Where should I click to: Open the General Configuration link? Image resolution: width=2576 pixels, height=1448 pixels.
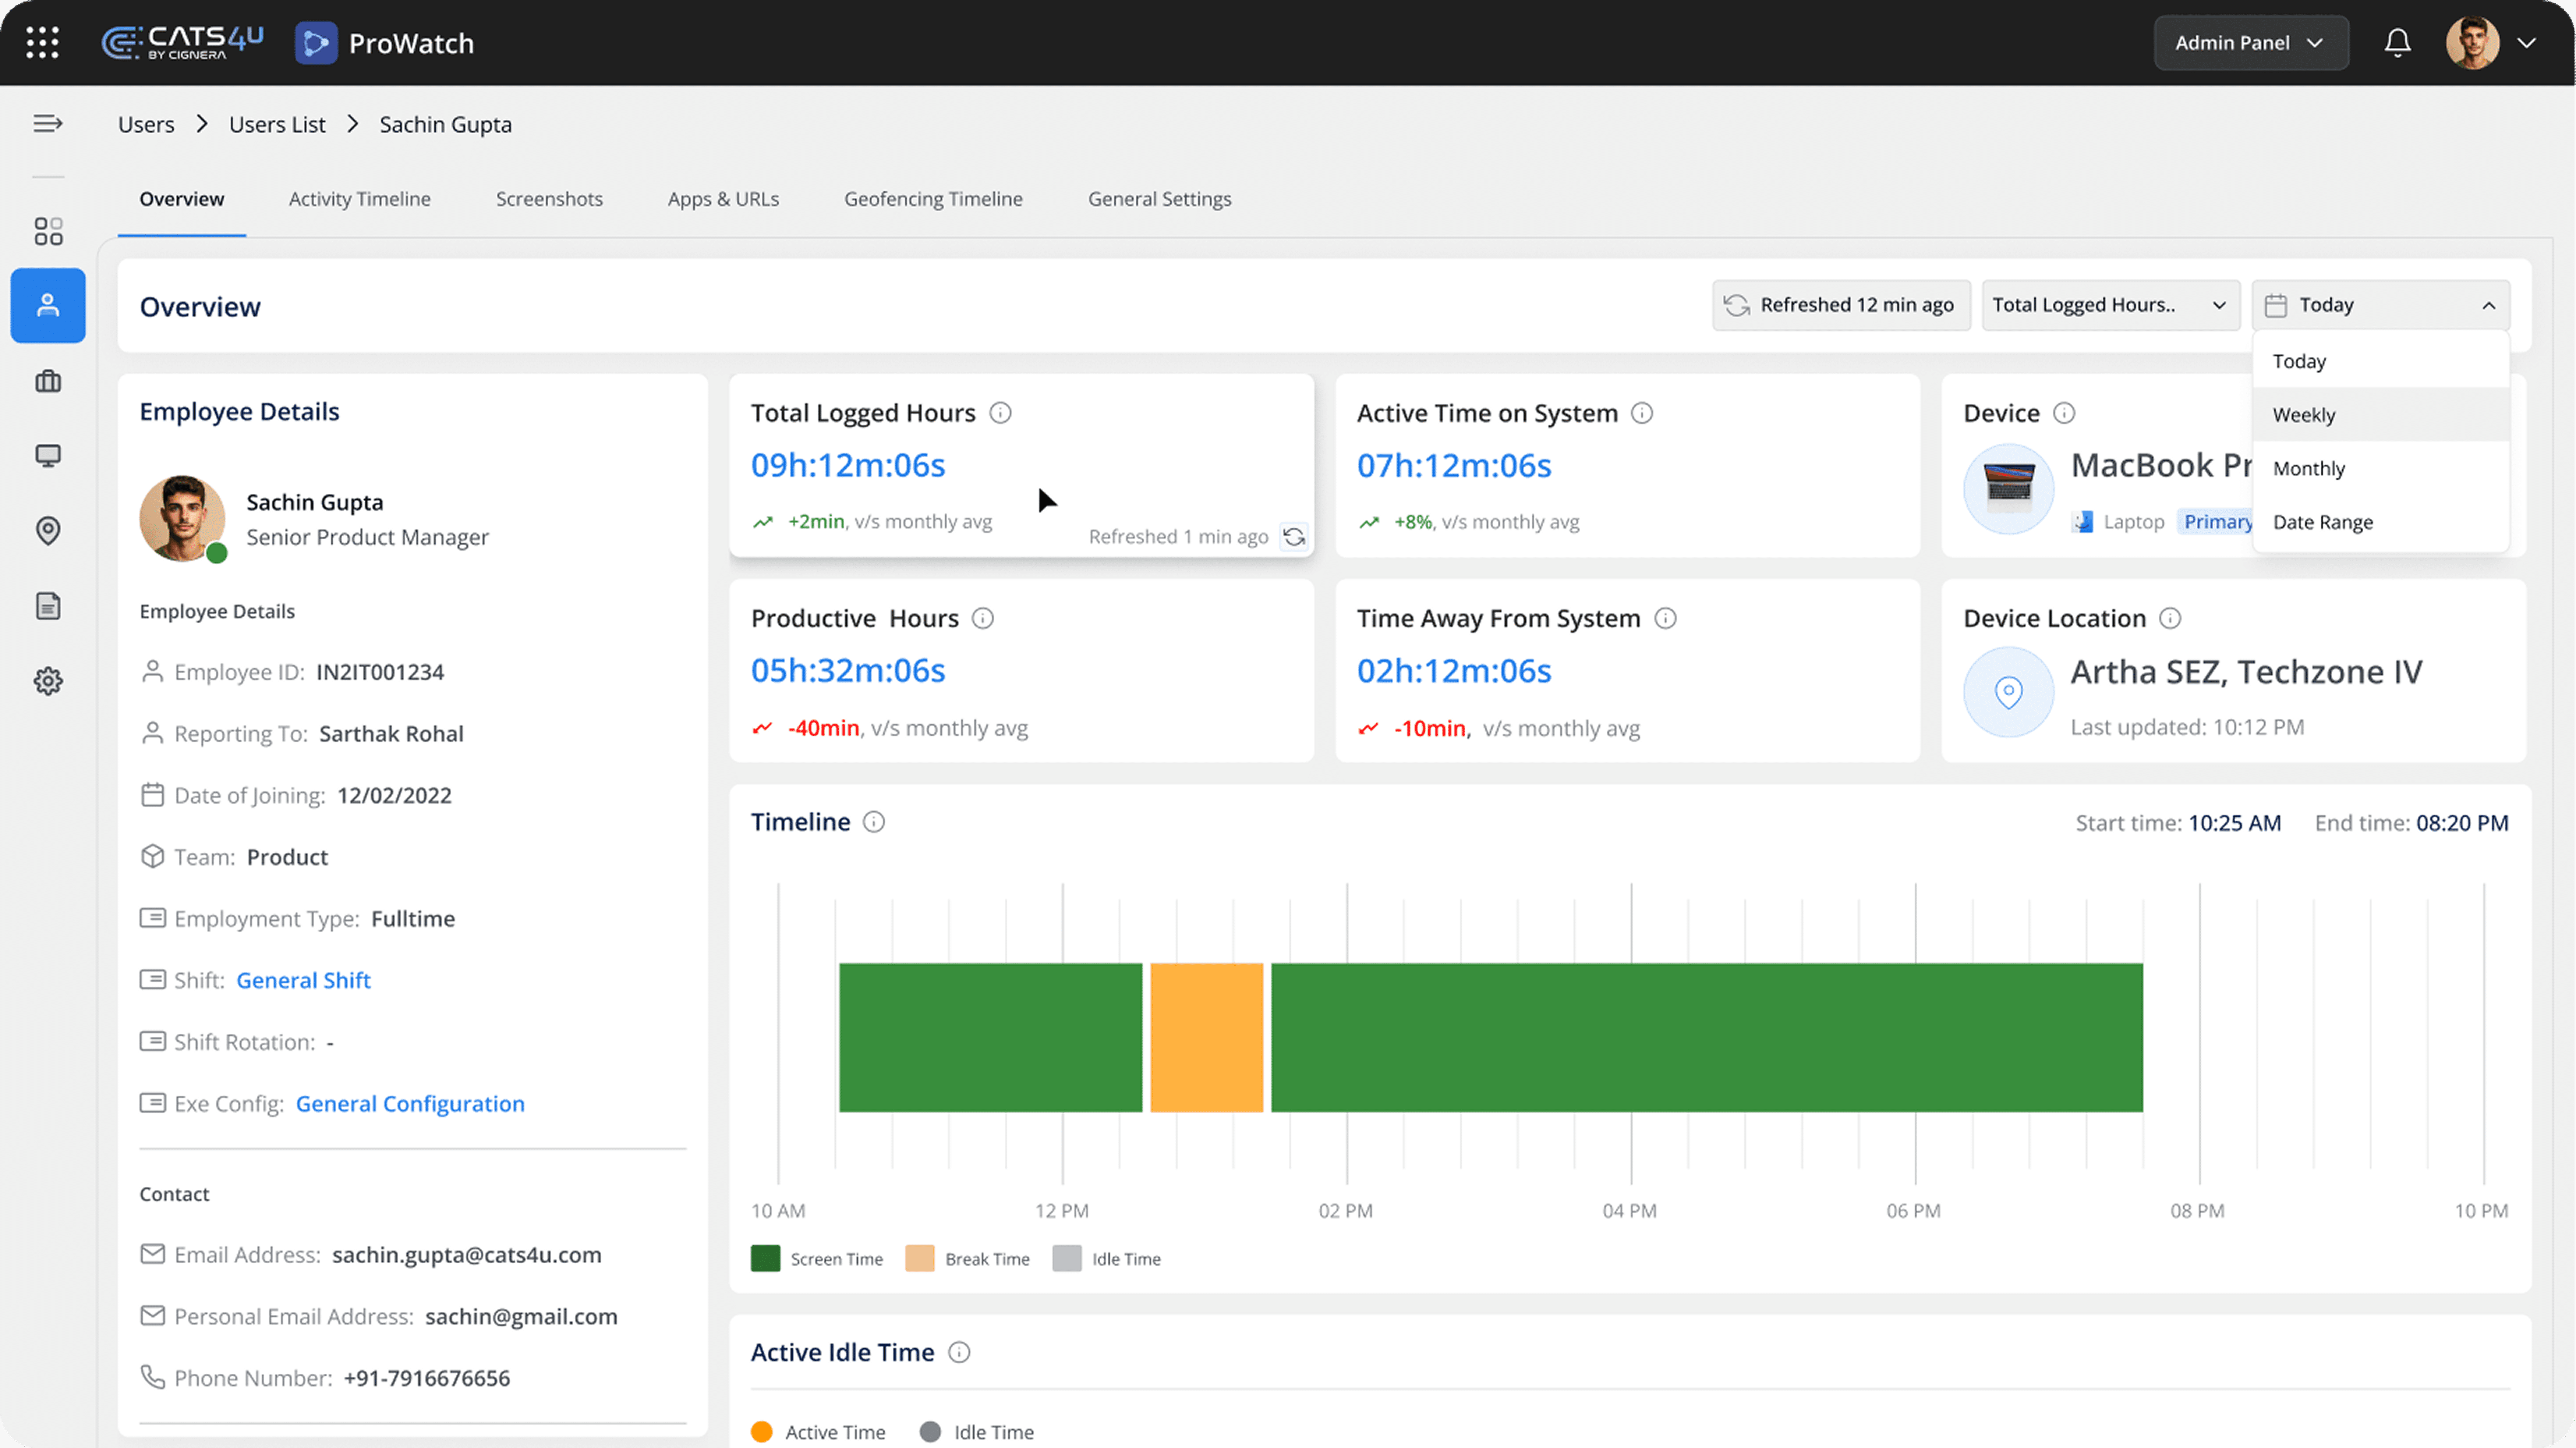click(410, 1103)
